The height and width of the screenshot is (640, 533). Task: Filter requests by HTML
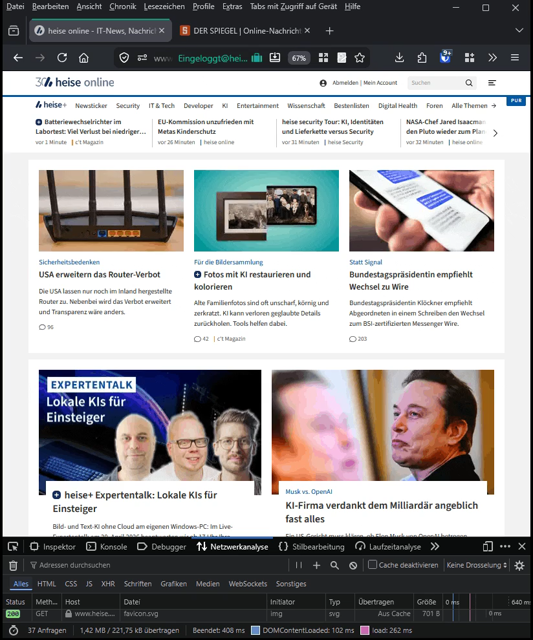[x=47, y=584]
